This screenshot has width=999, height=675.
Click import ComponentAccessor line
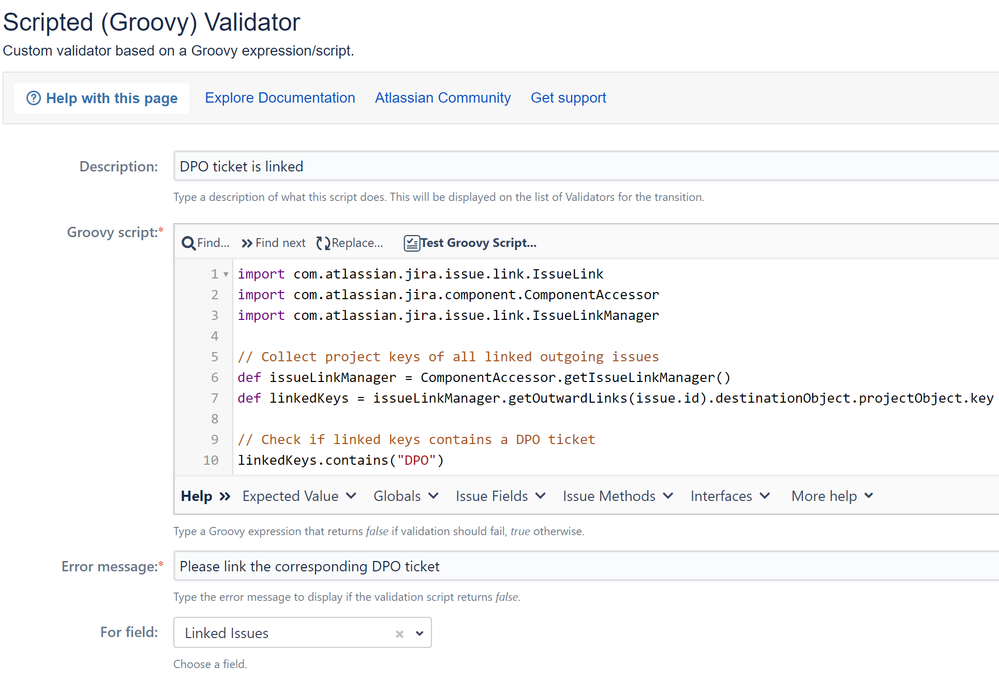[x=448, y=294]
